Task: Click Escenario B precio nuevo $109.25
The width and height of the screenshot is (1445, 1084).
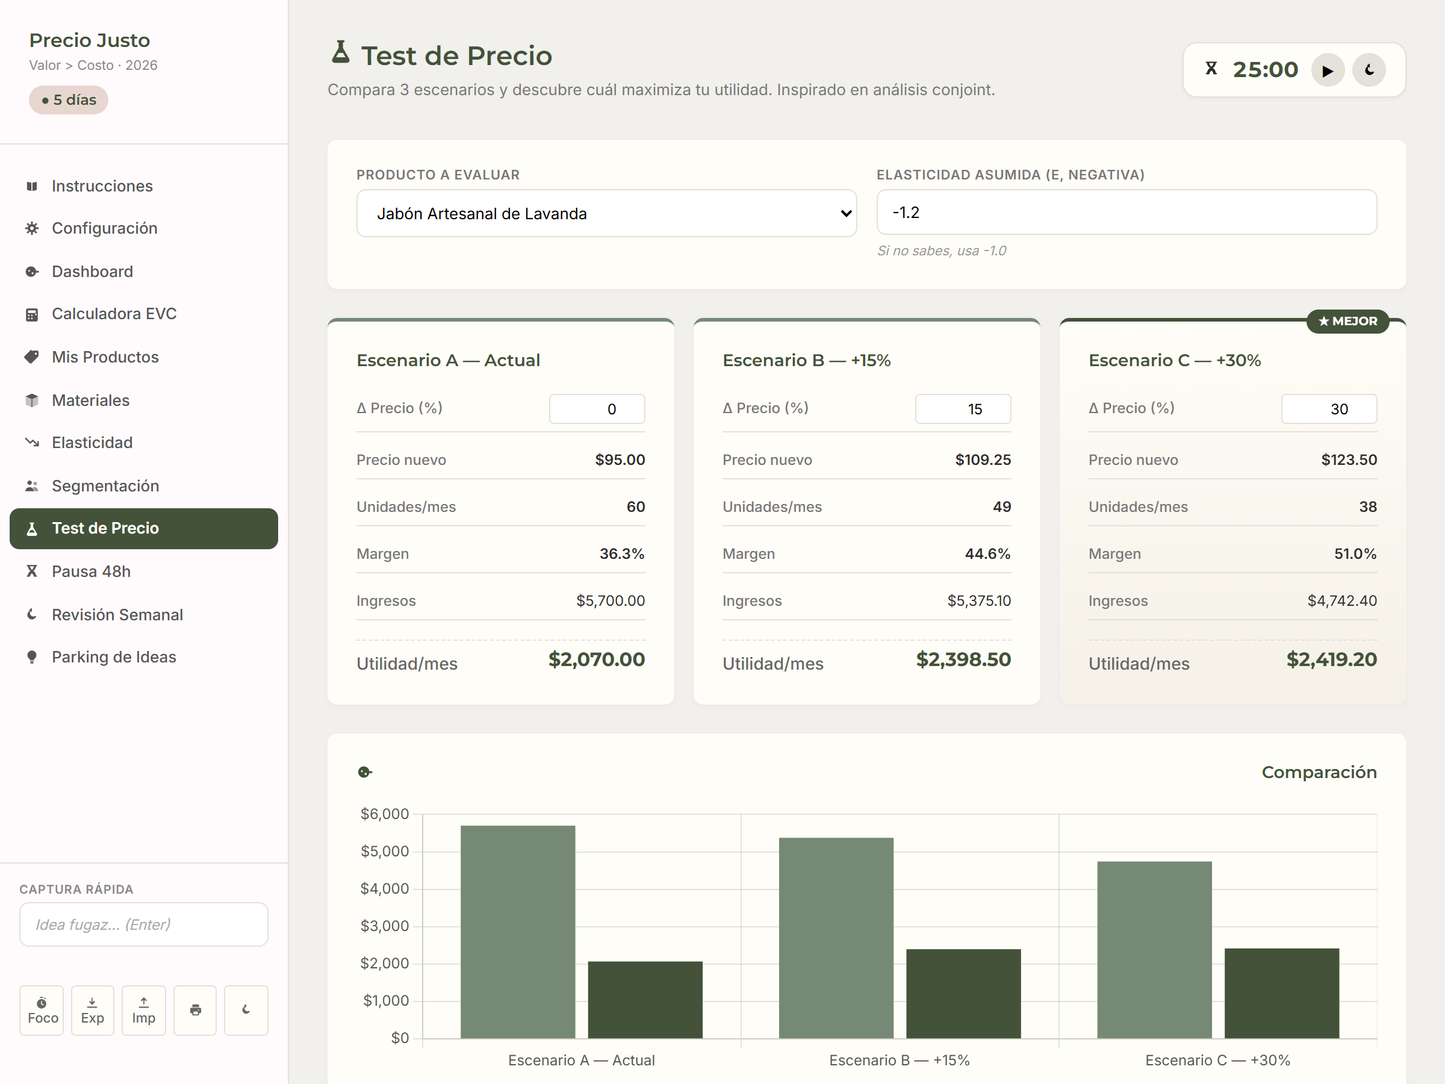Action: coord(983,460)
